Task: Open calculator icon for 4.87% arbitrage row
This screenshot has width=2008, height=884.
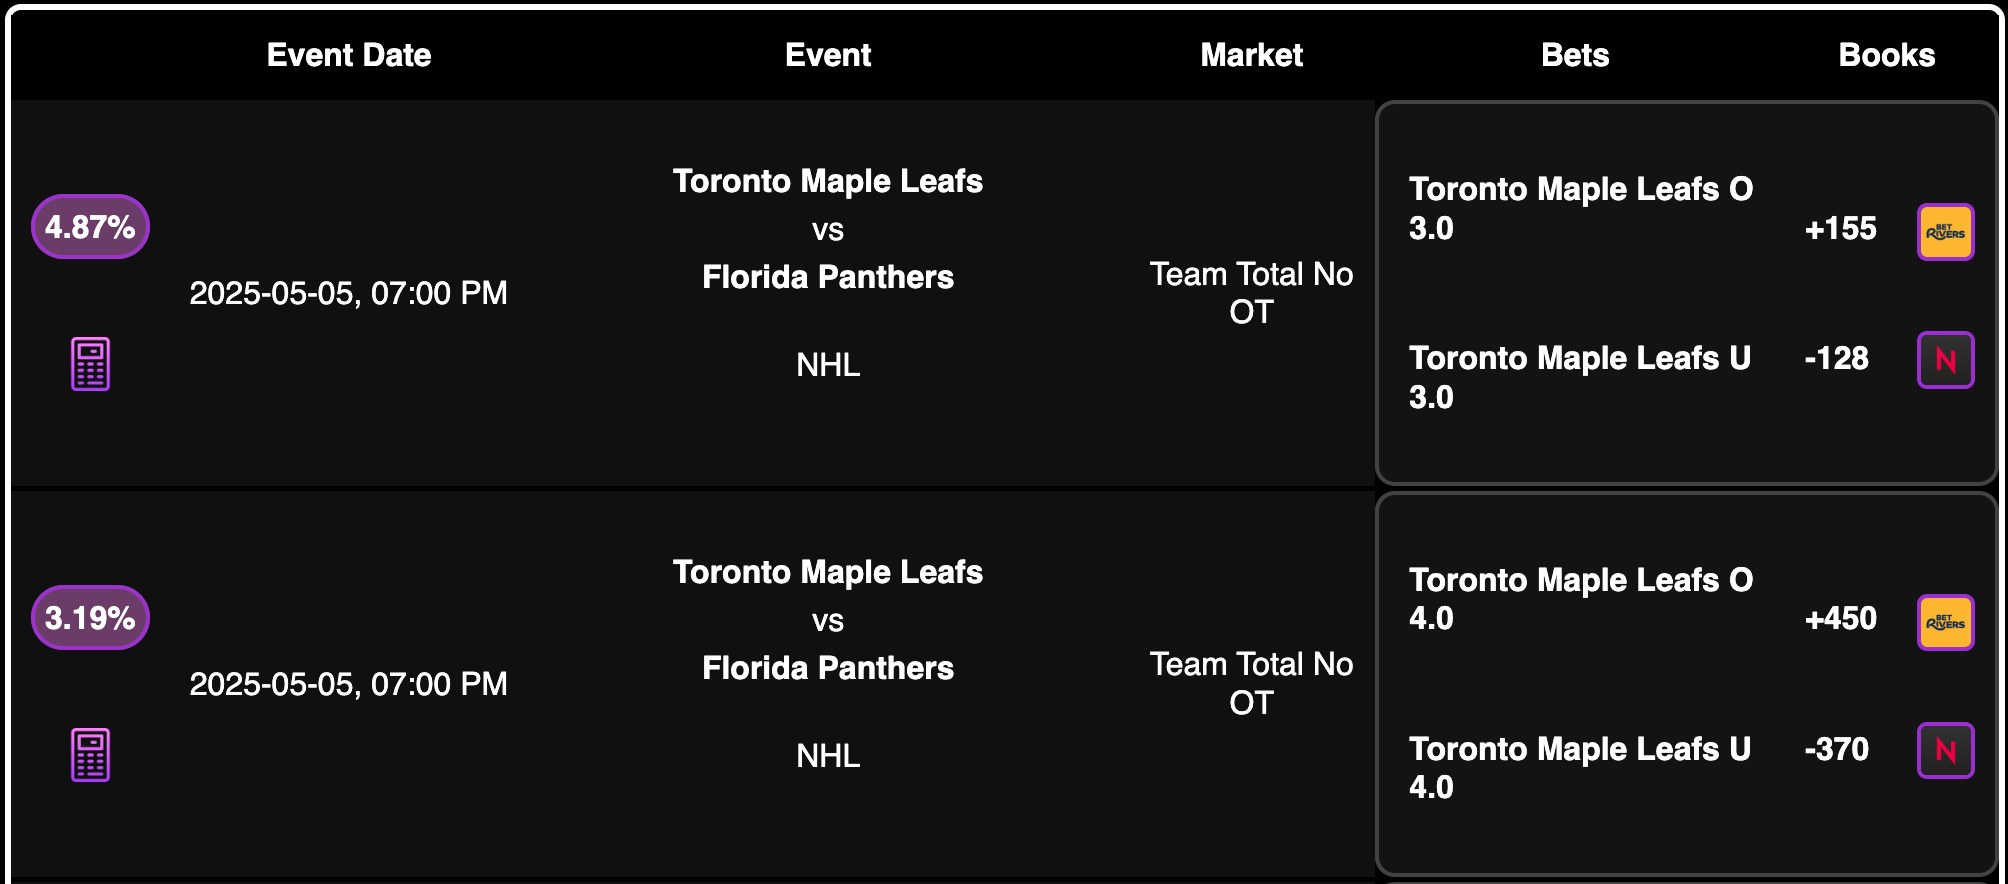Action: 90,364
